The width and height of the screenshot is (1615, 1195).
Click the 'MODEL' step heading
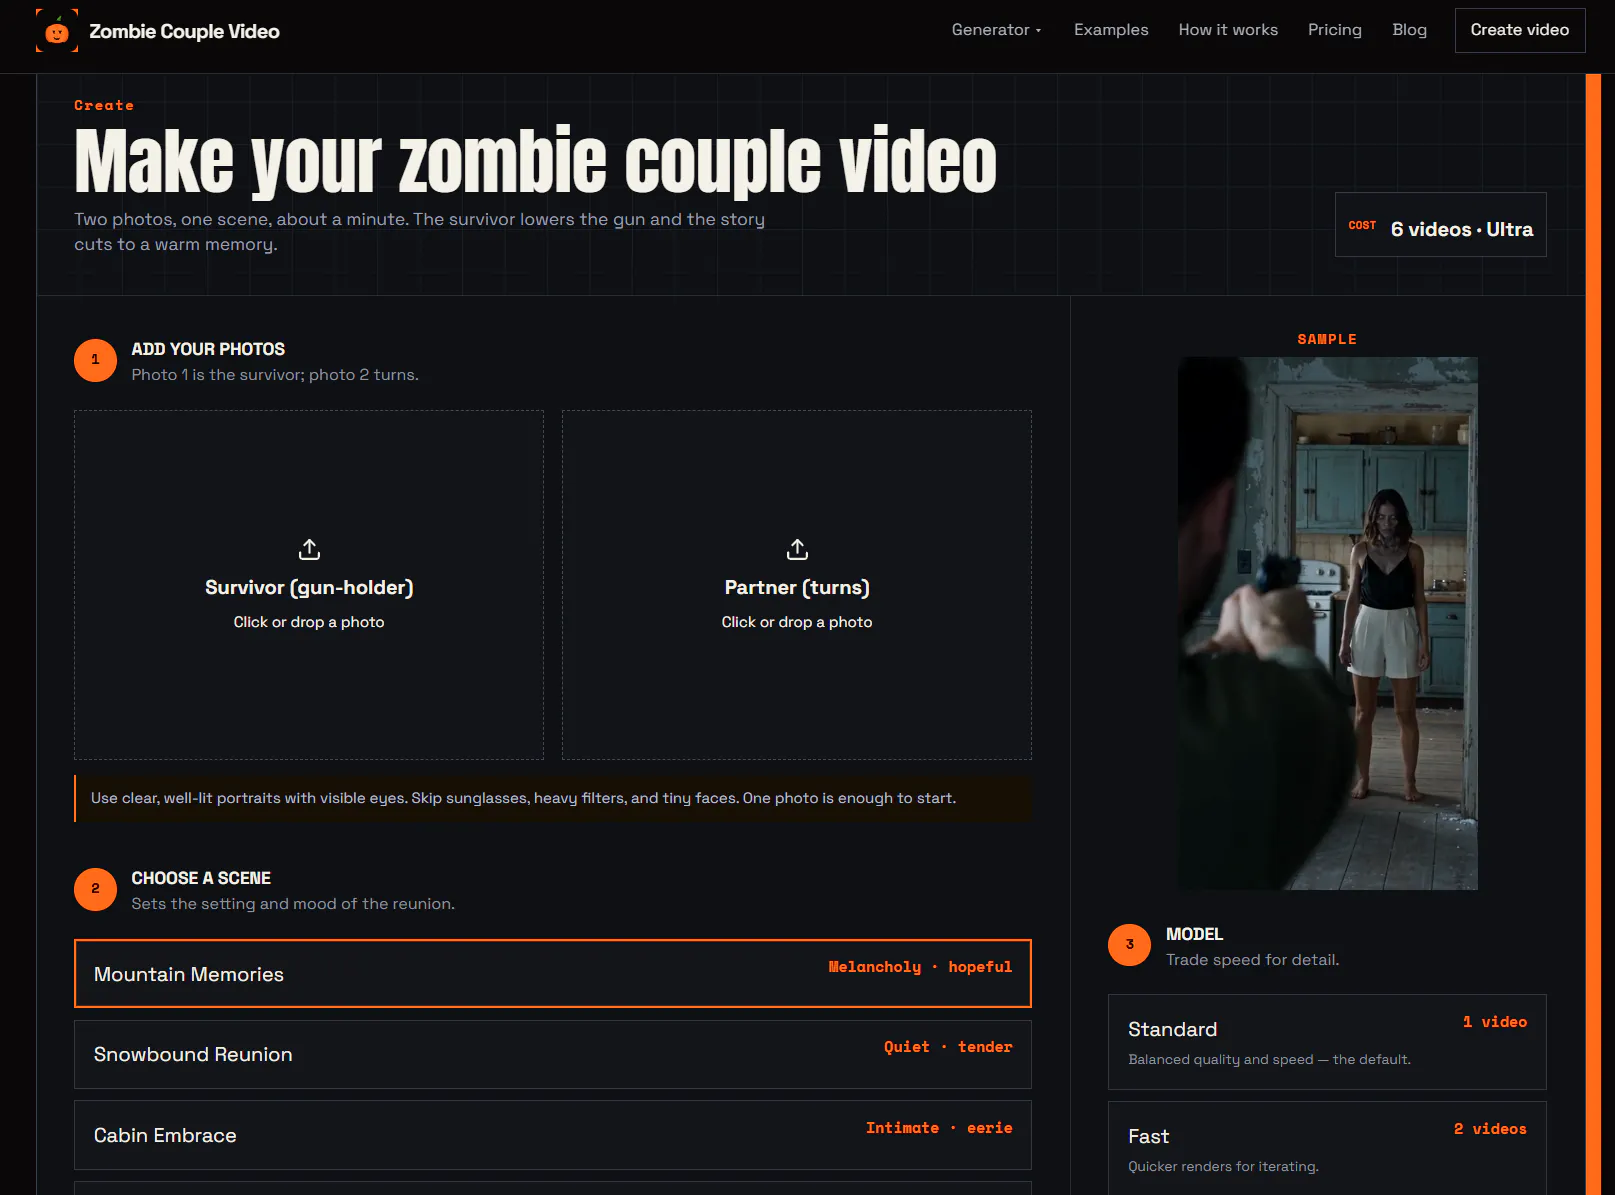coord(1194,934)
